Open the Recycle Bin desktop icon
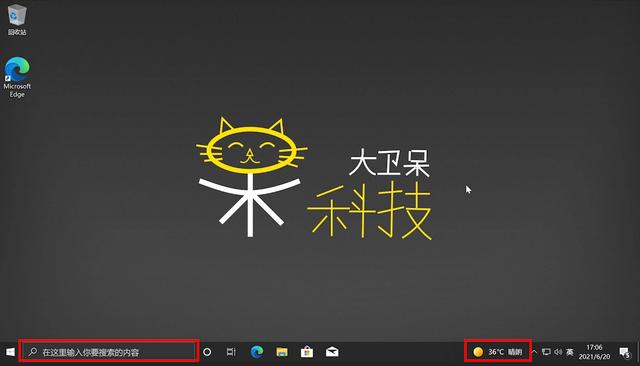Image resolution: width=640 pixels, height=366 pixels. (17, 19)
